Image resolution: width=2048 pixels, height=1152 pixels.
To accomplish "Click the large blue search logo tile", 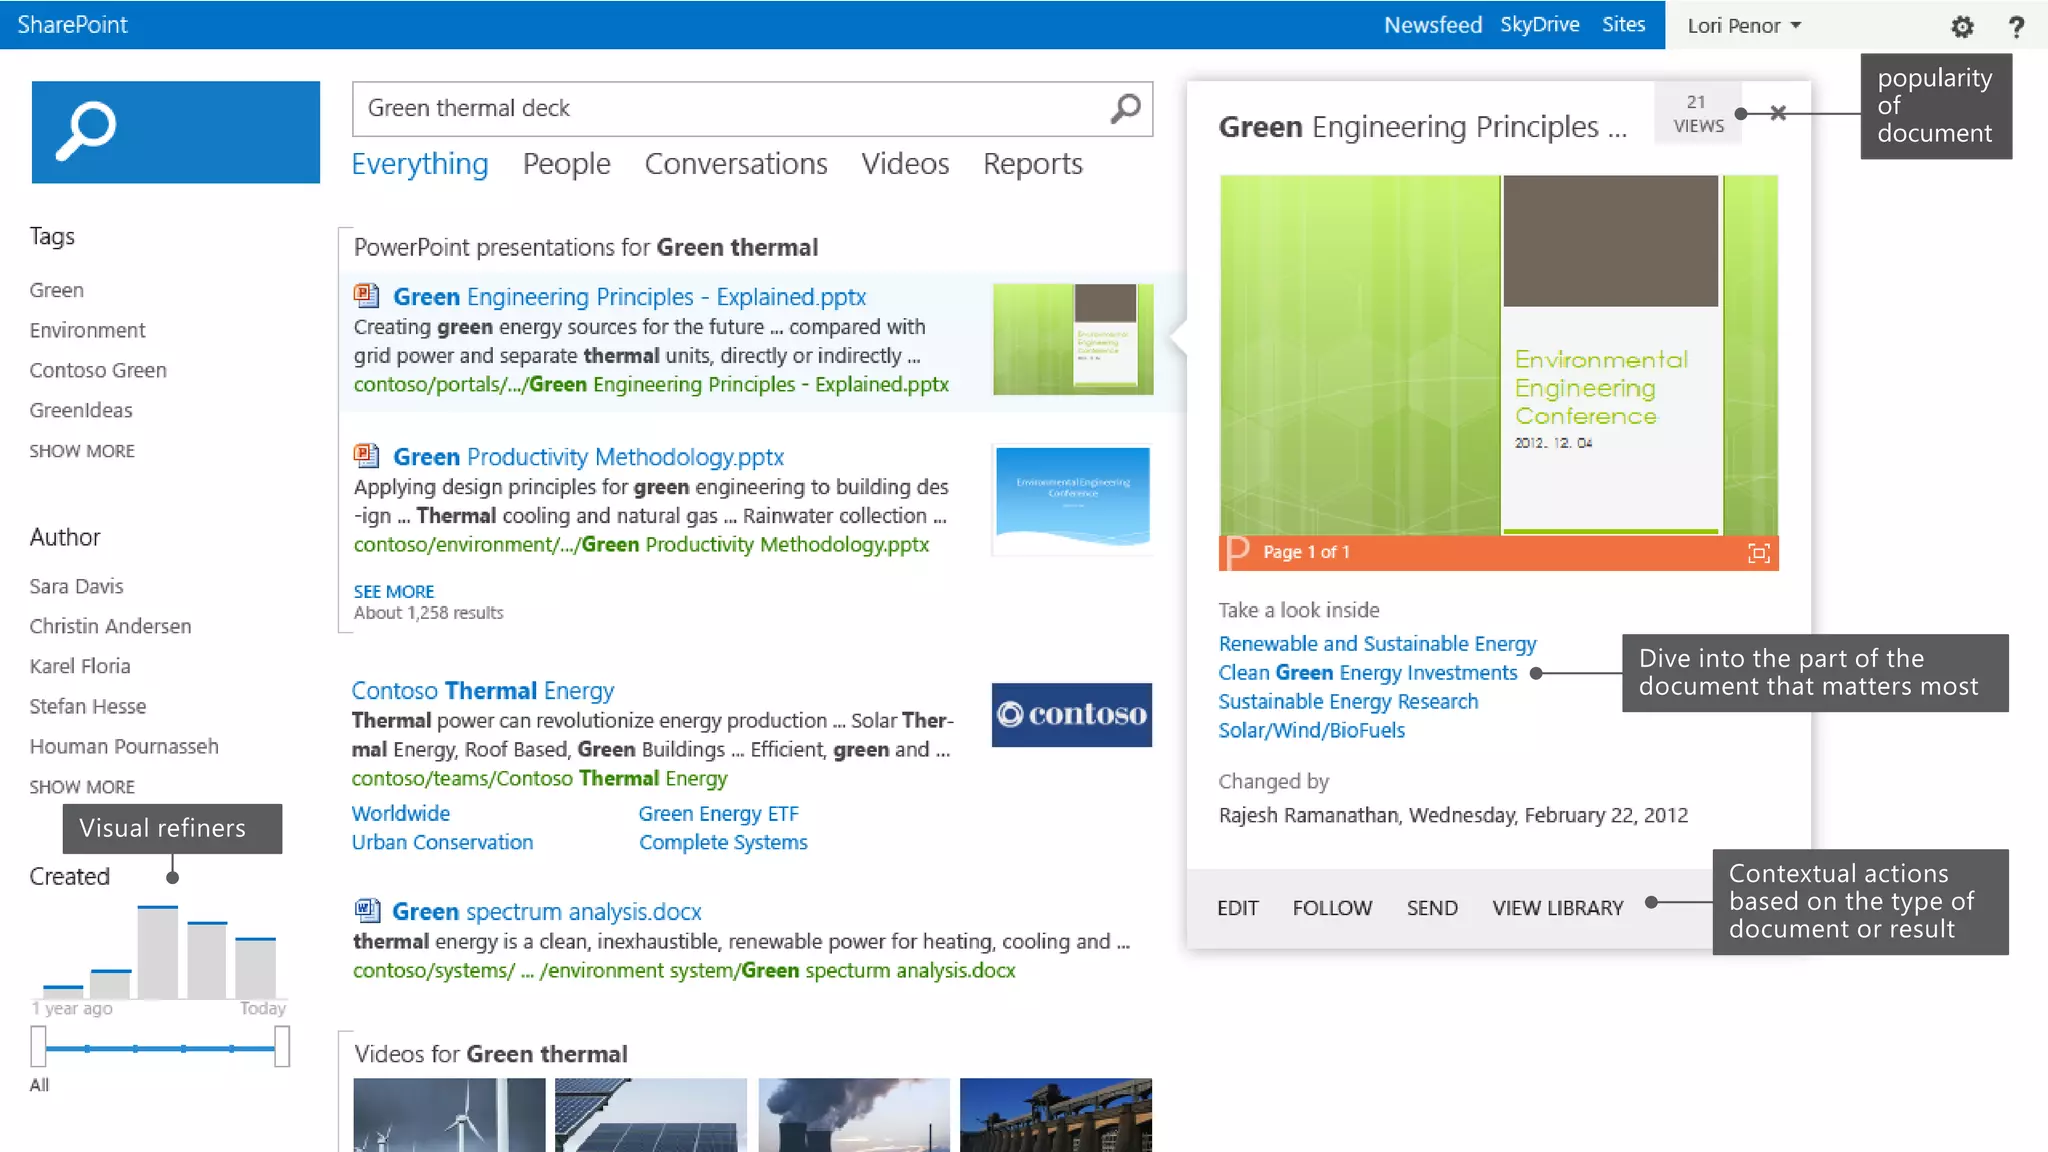I will 175,132.
